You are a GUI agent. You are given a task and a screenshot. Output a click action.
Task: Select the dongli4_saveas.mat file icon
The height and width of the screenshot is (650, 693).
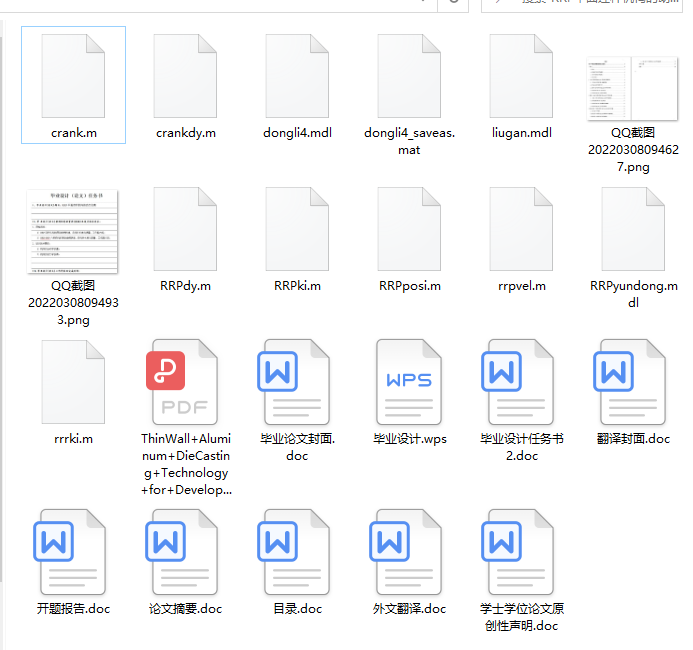click(x=409, y=76)
